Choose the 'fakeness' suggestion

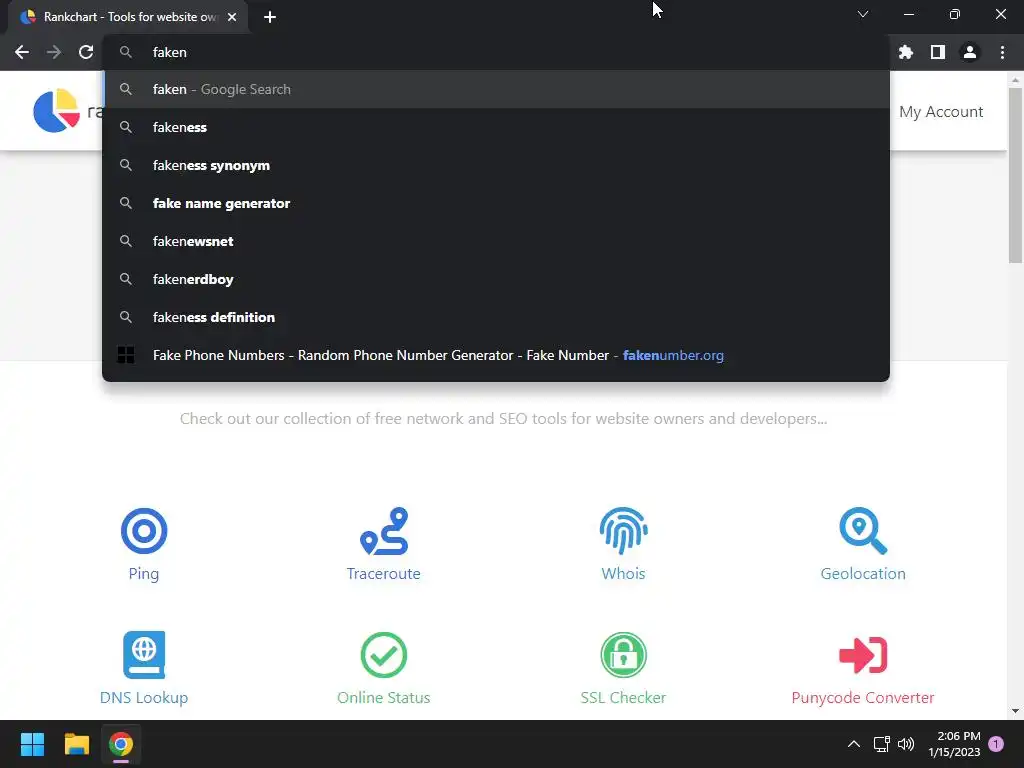tap(496, 127)
